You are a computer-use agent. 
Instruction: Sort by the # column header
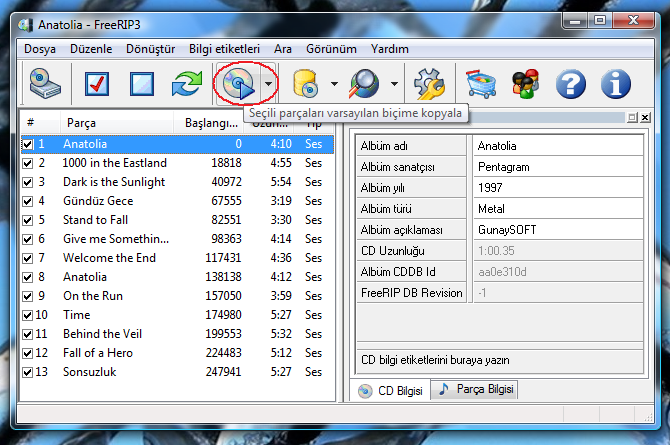point(41,123)
